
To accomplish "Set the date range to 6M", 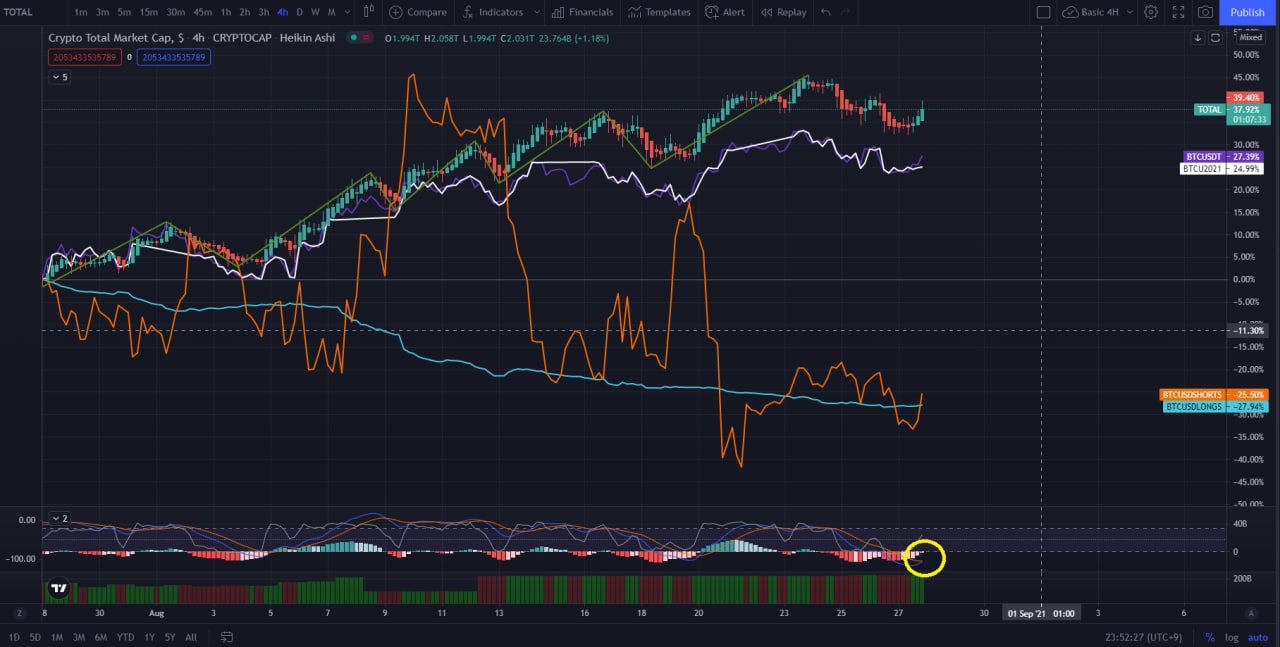I will click(101, 637).
